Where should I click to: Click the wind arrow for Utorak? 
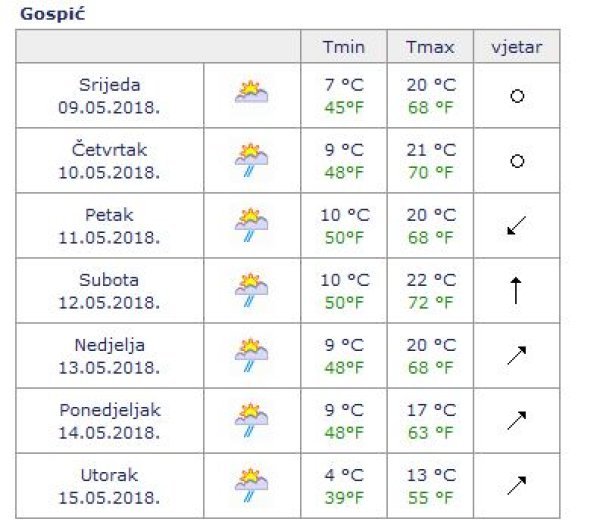(517, 485)
